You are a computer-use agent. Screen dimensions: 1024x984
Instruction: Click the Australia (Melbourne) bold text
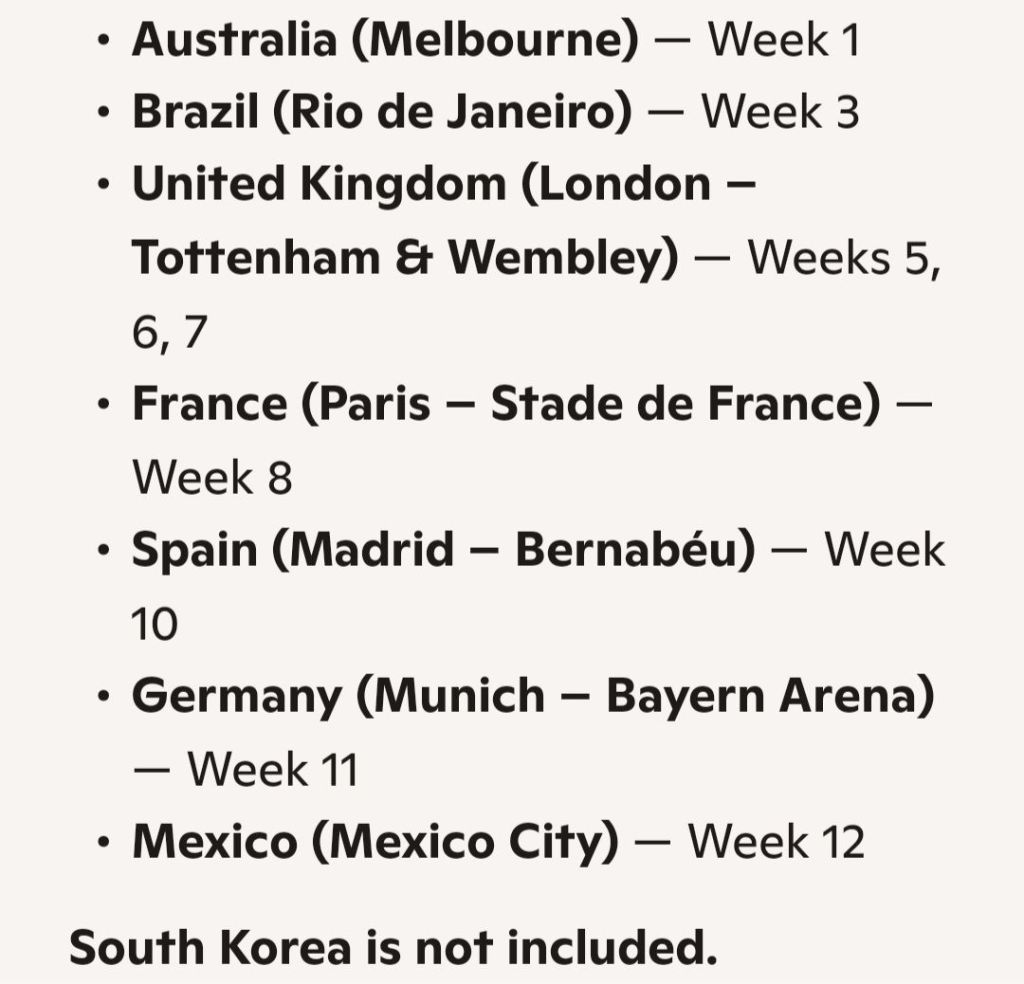pos(385,40)
